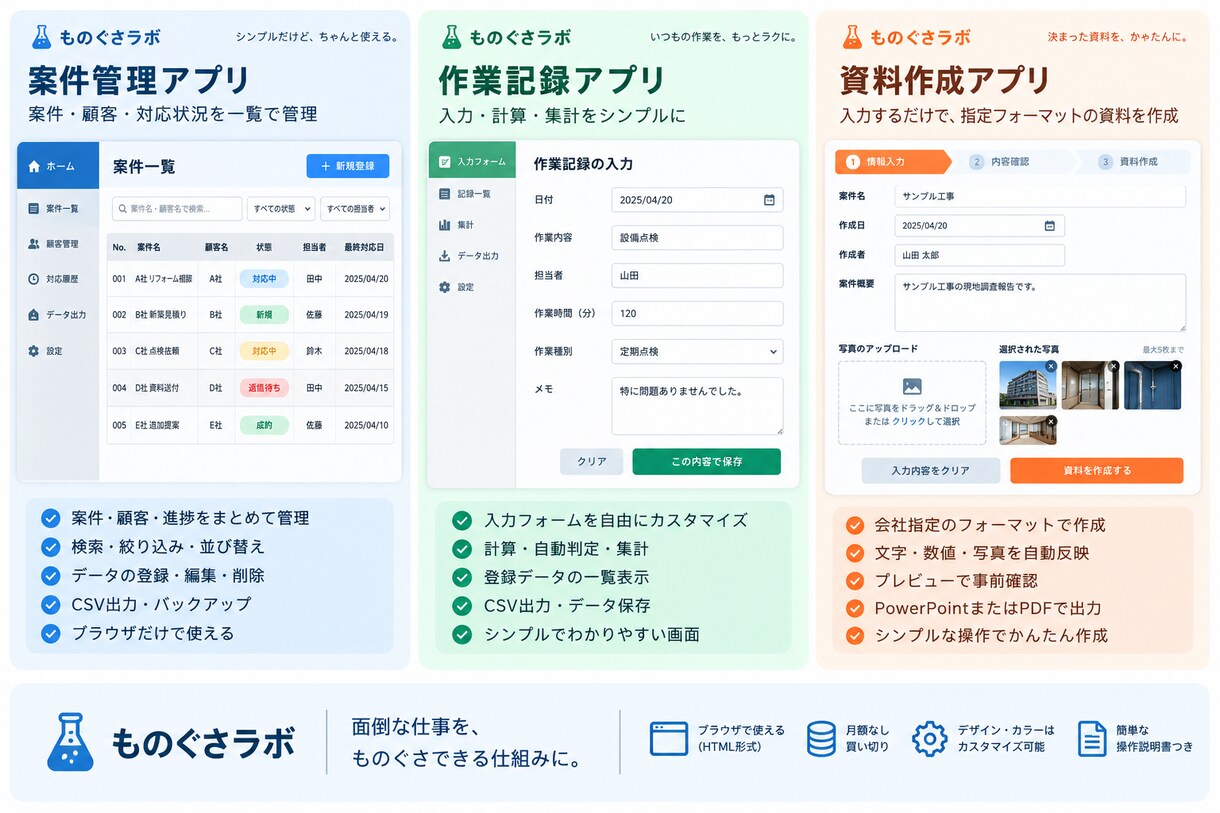Click the 対応履歴 clock icon
The image size is (1220, 813).
point(34,279)
